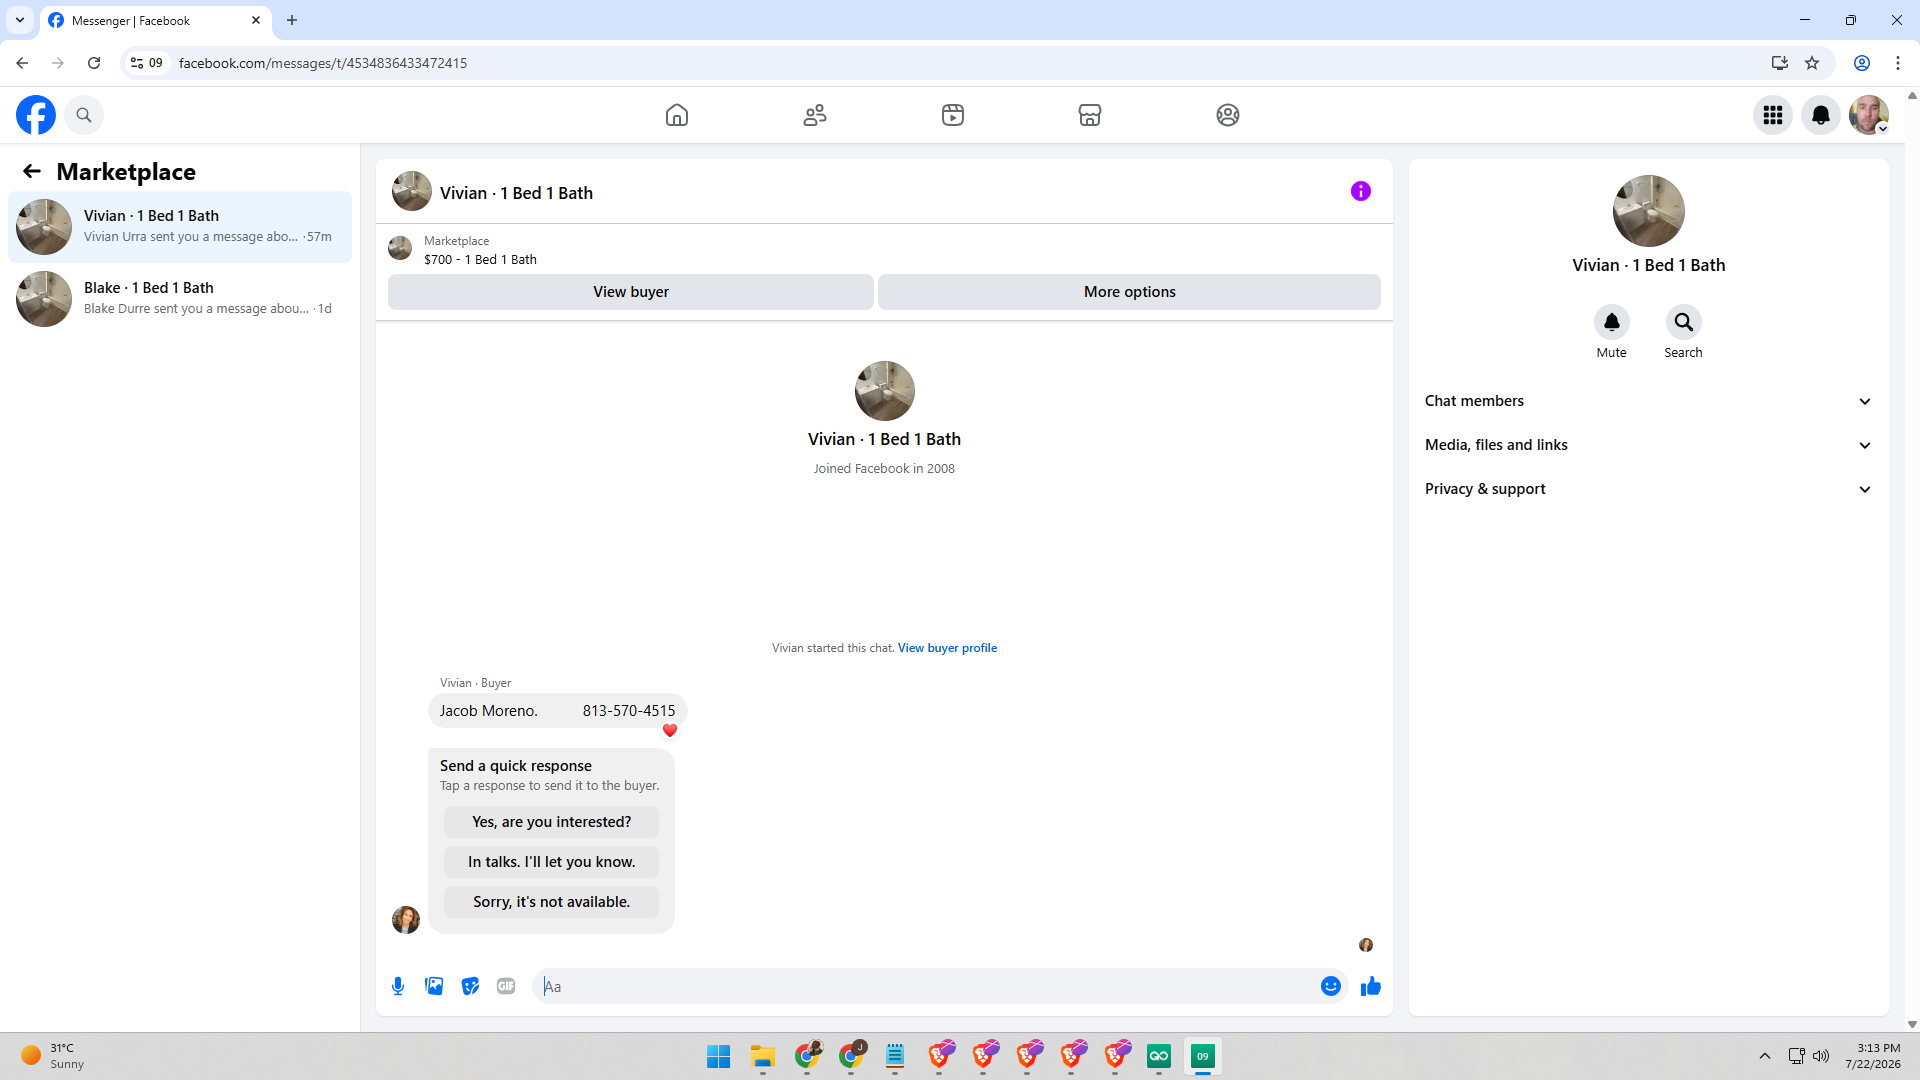Open the clock showing 3:13 PM
This screenshot has height=1080, width=1920.
1873,1056
